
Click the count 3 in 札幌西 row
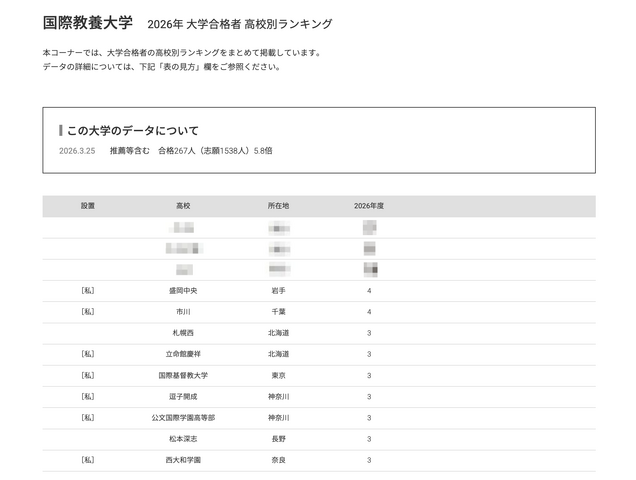tap(369, 333)
